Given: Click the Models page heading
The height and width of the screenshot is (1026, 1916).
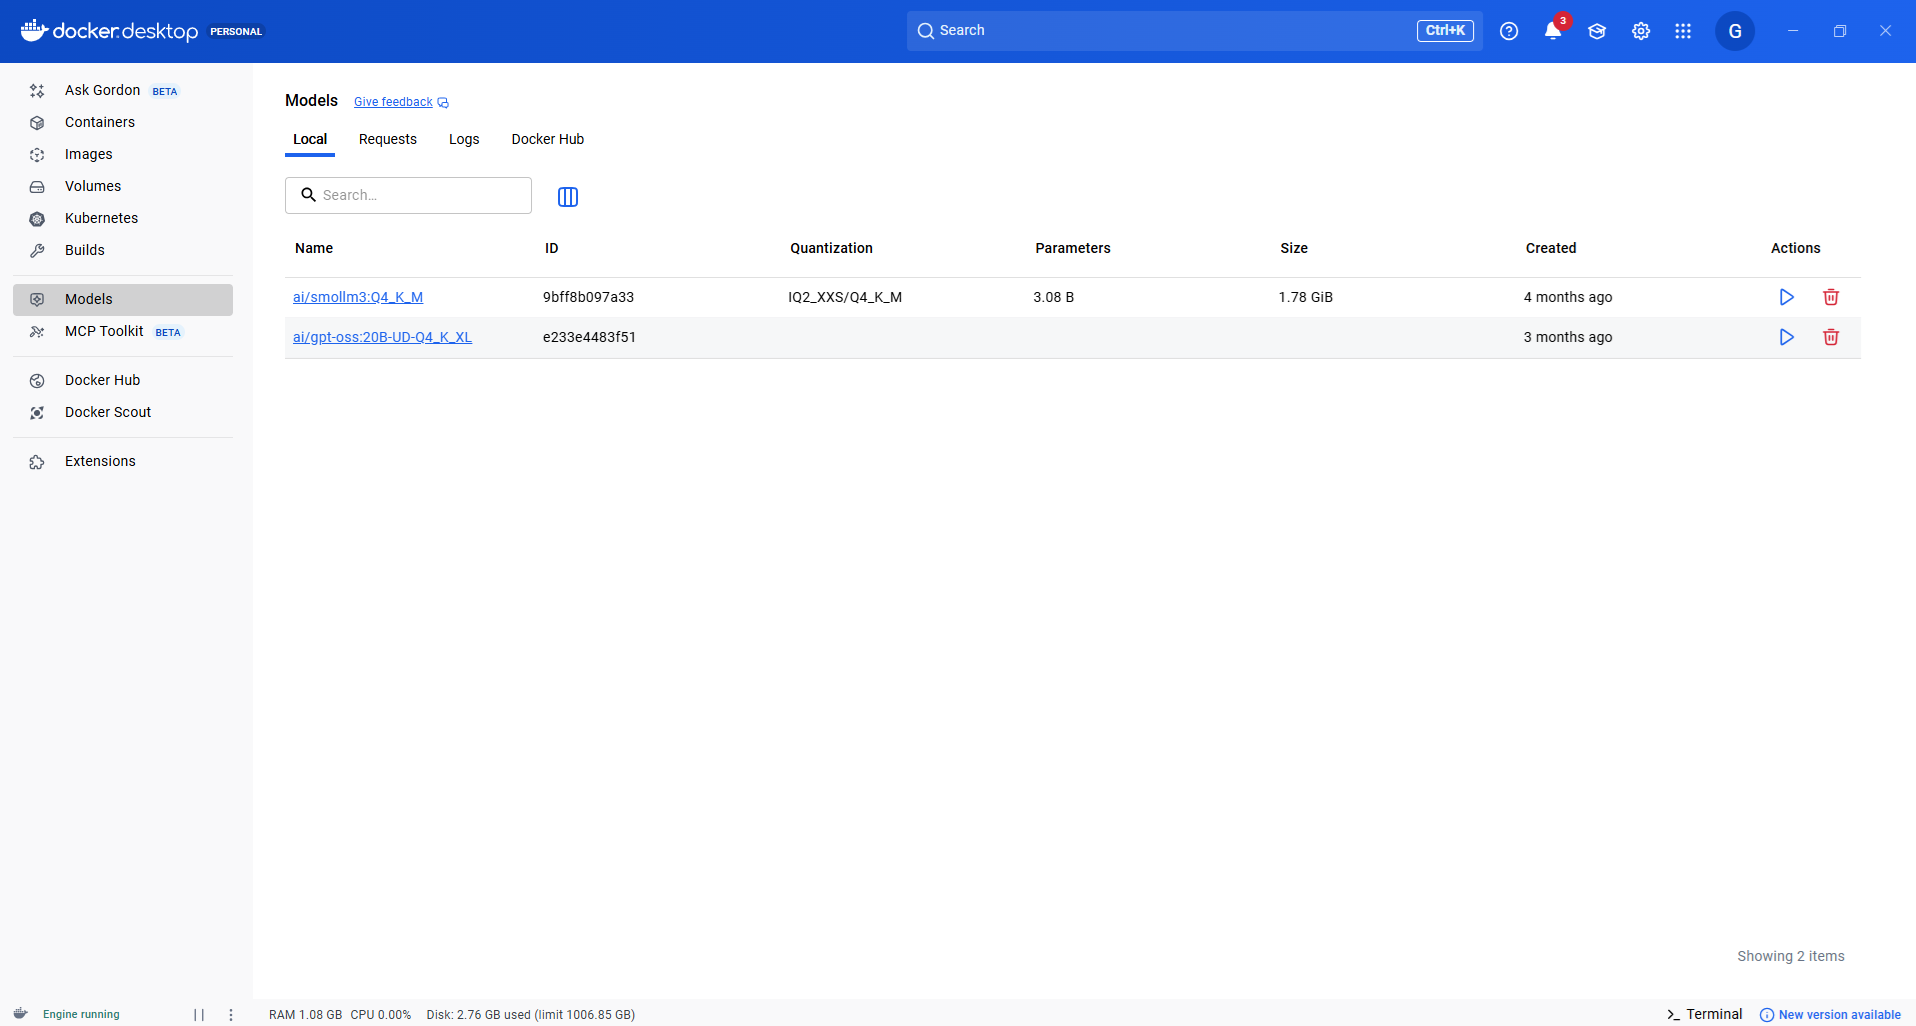Looking at the screenshot, I should [312, 100].
